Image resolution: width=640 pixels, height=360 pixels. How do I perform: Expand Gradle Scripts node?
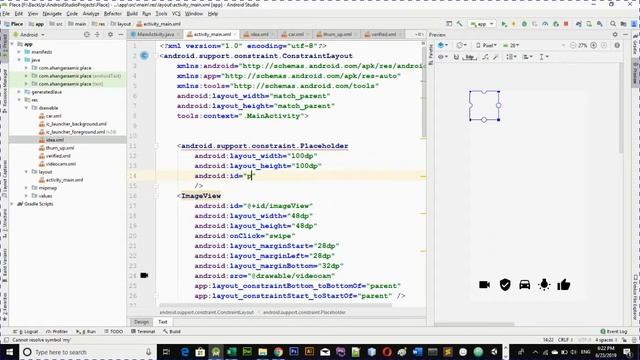[12, 204]
